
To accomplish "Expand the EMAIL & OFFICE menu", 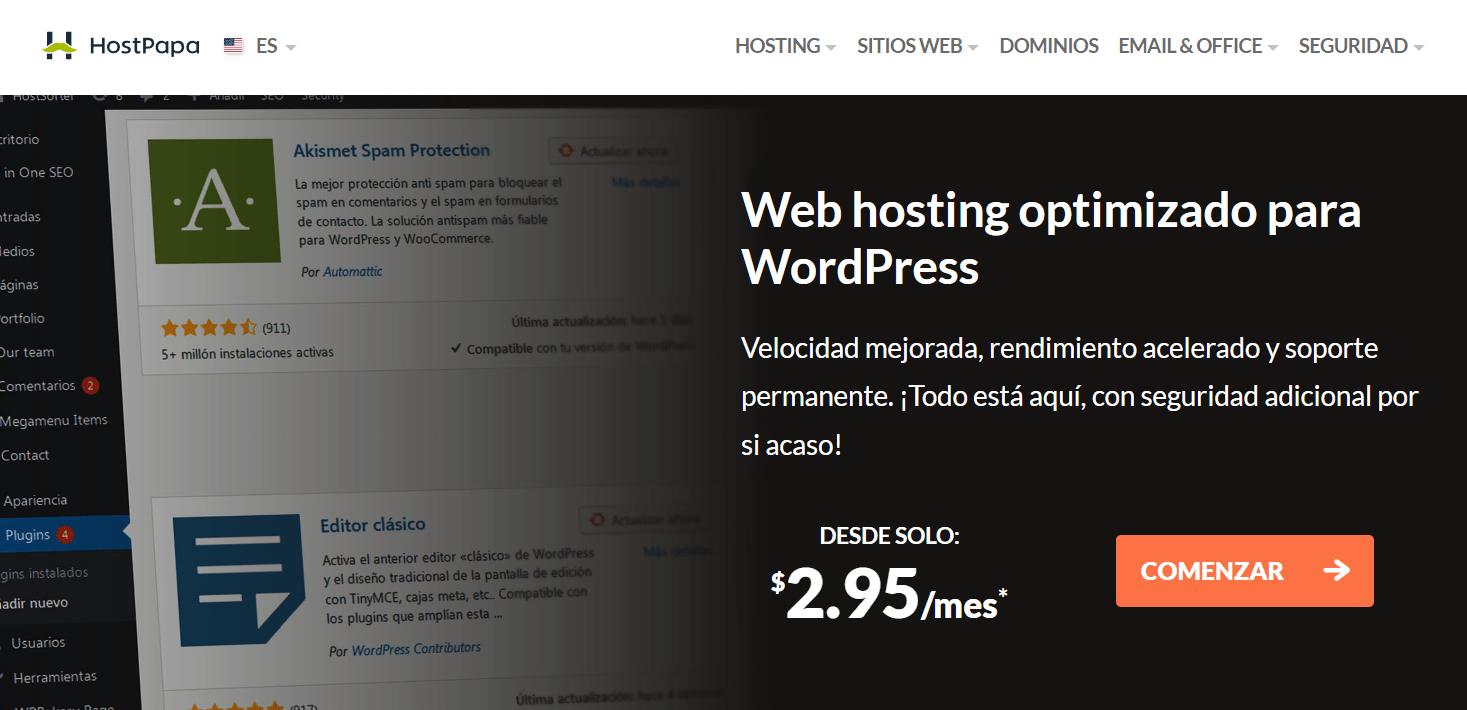I will tap(1198, 46).
